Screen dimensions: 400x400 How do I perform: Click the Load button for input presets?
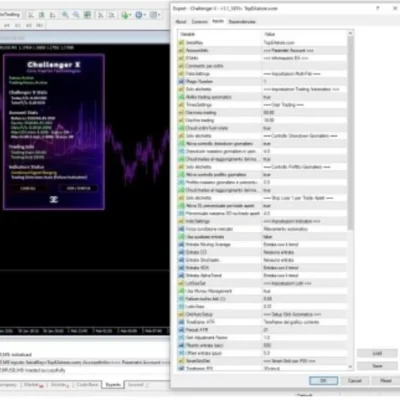(377, 353)
